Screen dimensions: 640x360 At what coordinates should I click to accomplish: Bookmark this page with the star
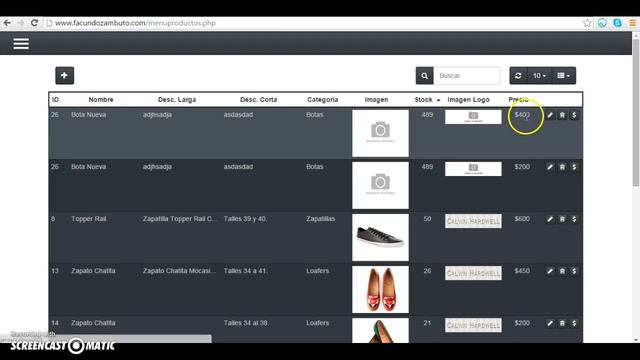[587, 23]
